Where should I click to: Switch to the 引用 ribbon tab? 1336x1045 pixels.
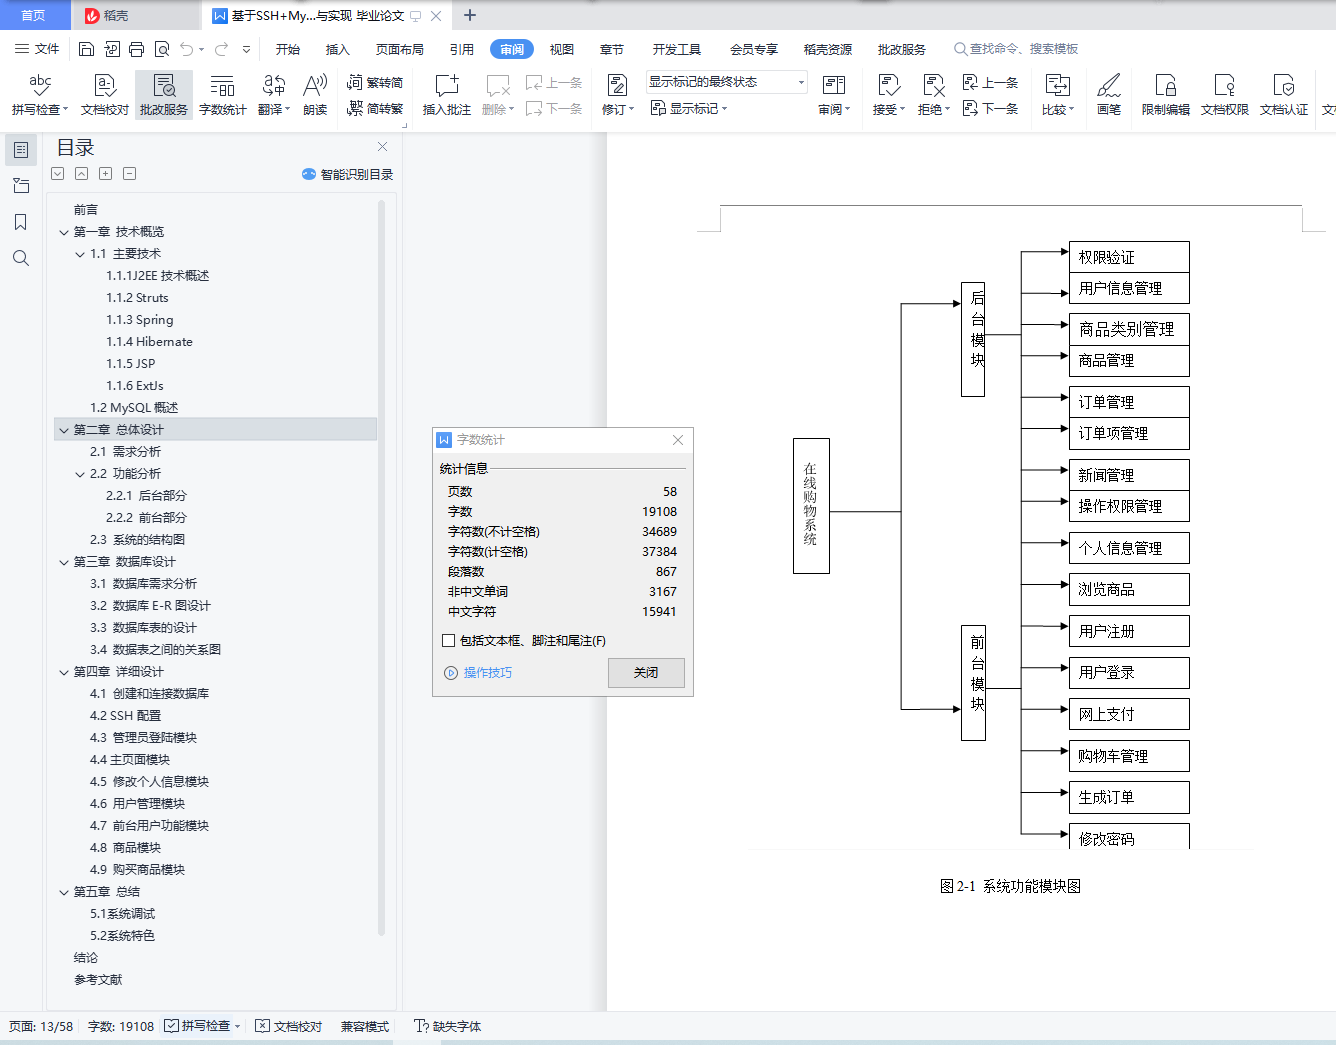462,49
